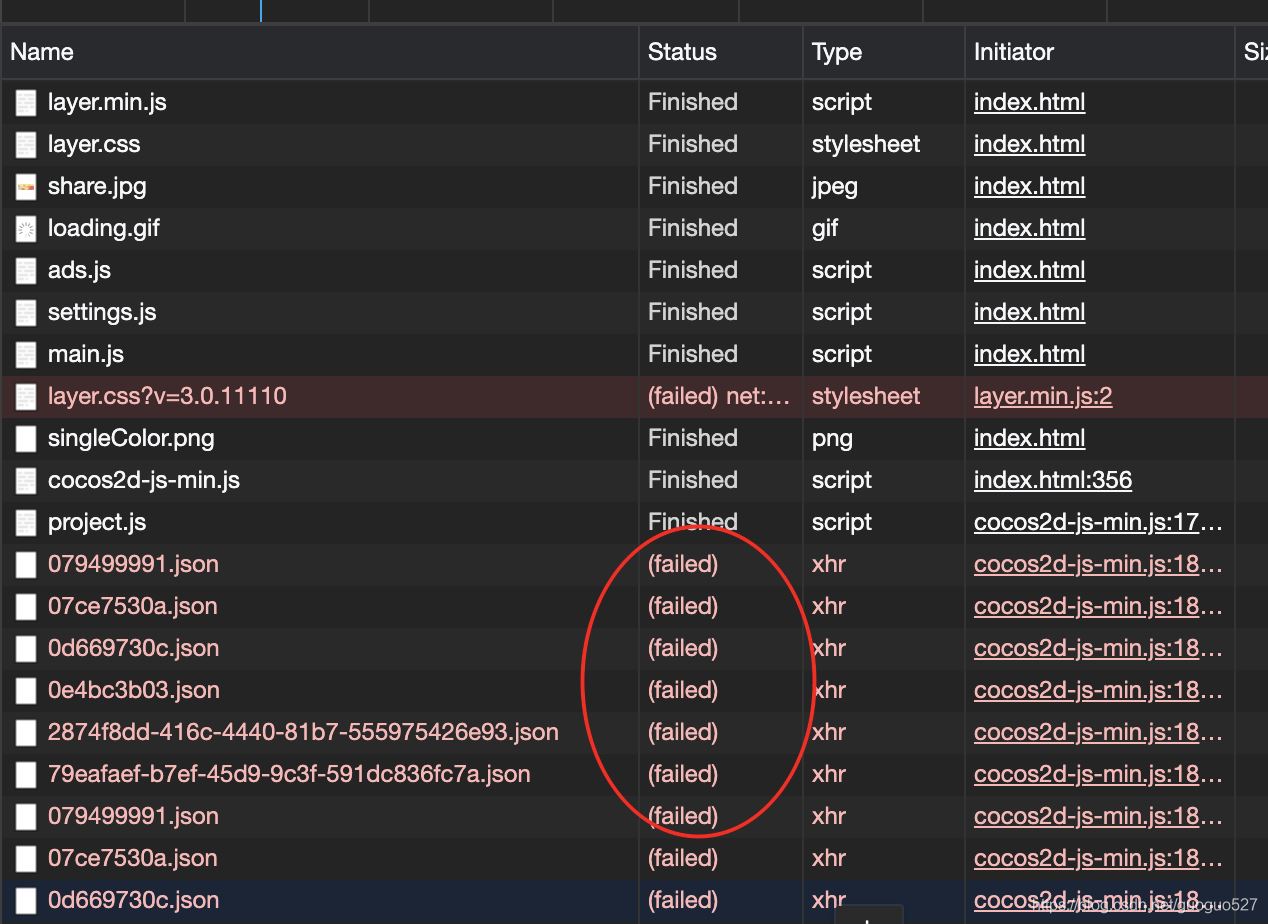This screenshot has width=1268, height=924.
Task: Sort requests by the Status column header
Action: point(682,52)
